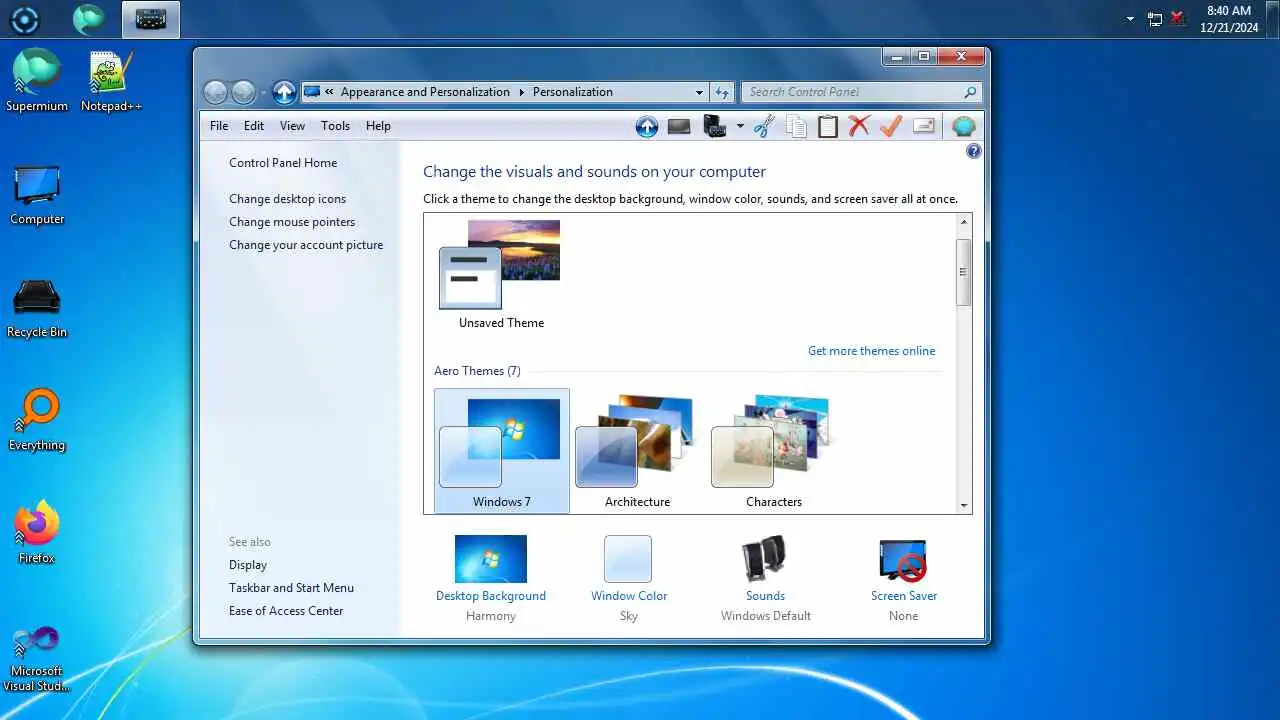The image size is (1280, 720).
Task: Click the themes list scrollbar thumb
Action: [964, 272]
